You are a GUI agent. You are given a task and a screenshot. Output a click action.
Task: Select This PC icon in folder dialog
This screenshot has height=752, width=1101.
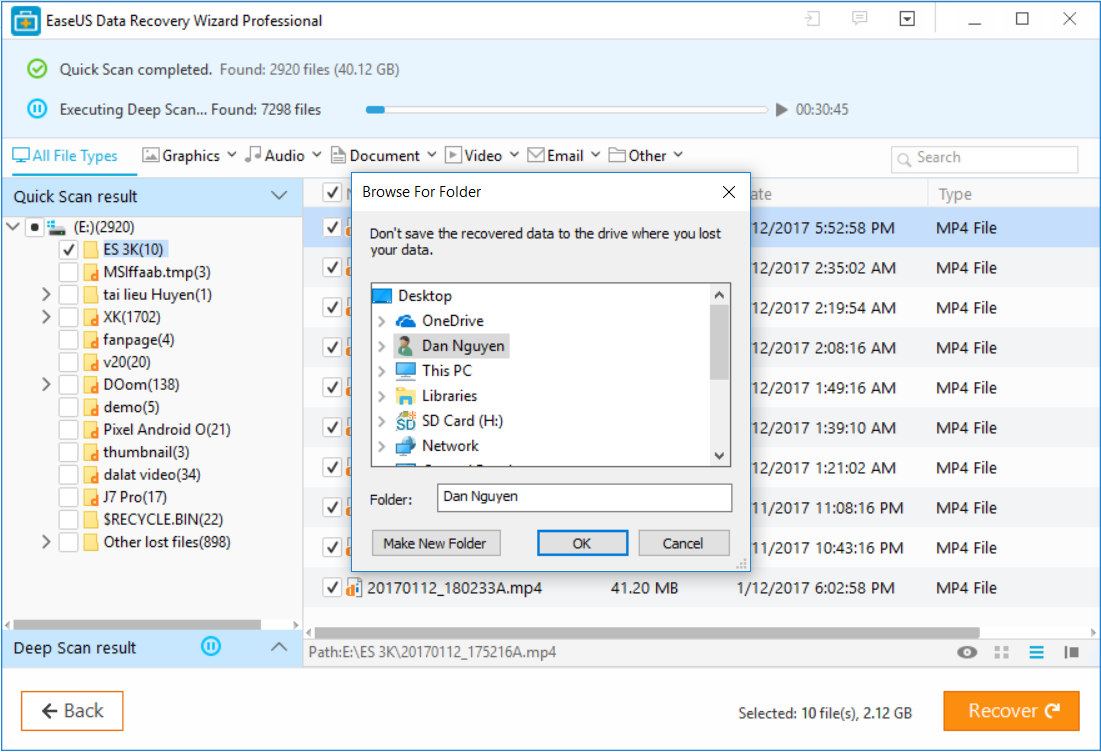click(406, 371)
